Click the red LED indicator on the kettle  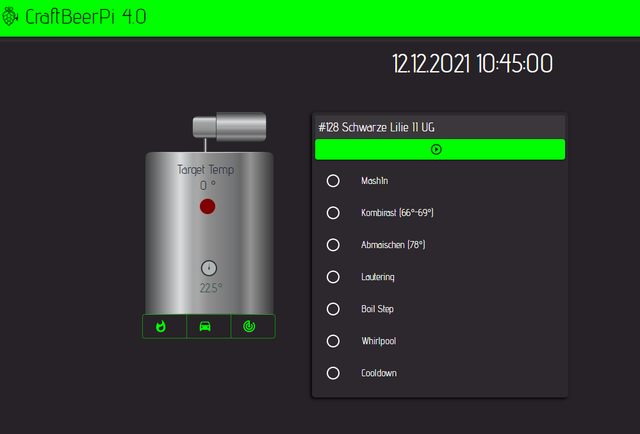tap(207, 207)
